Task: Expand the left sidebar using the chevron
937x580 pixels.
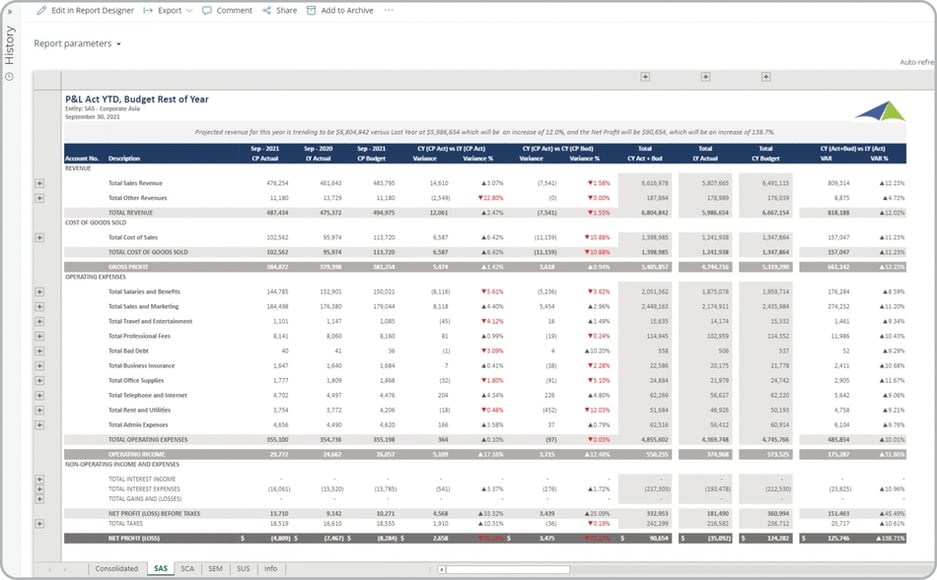Action: (x=9, y=10)
